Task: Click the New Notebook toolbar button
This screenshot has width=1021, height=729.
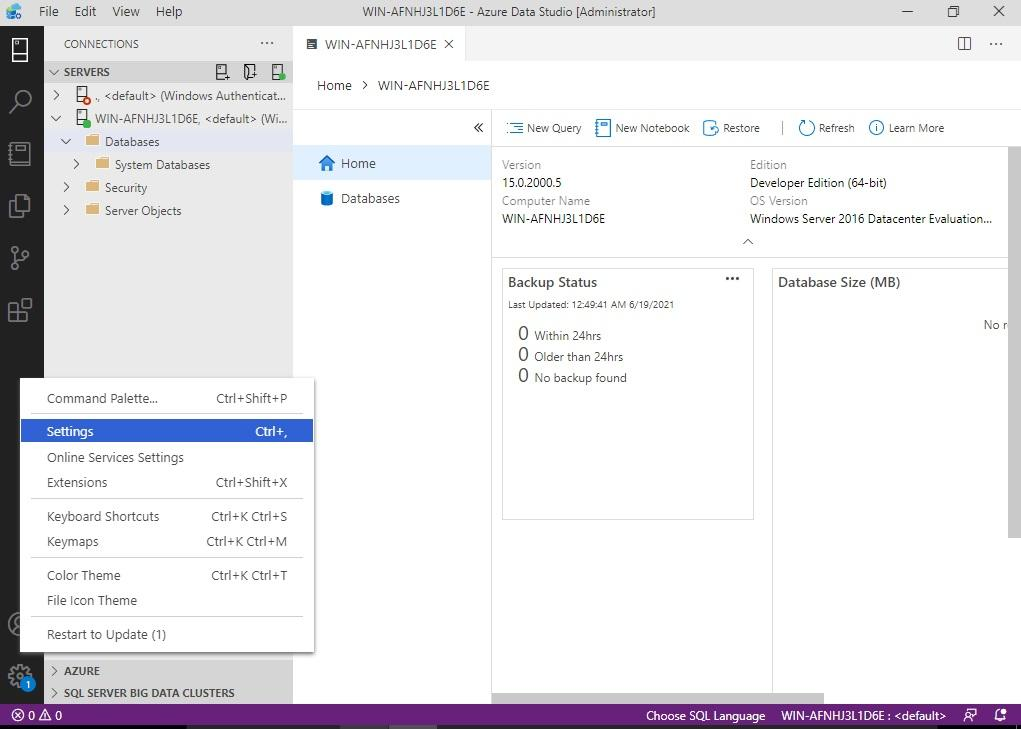Action: (x=642, y=128)
